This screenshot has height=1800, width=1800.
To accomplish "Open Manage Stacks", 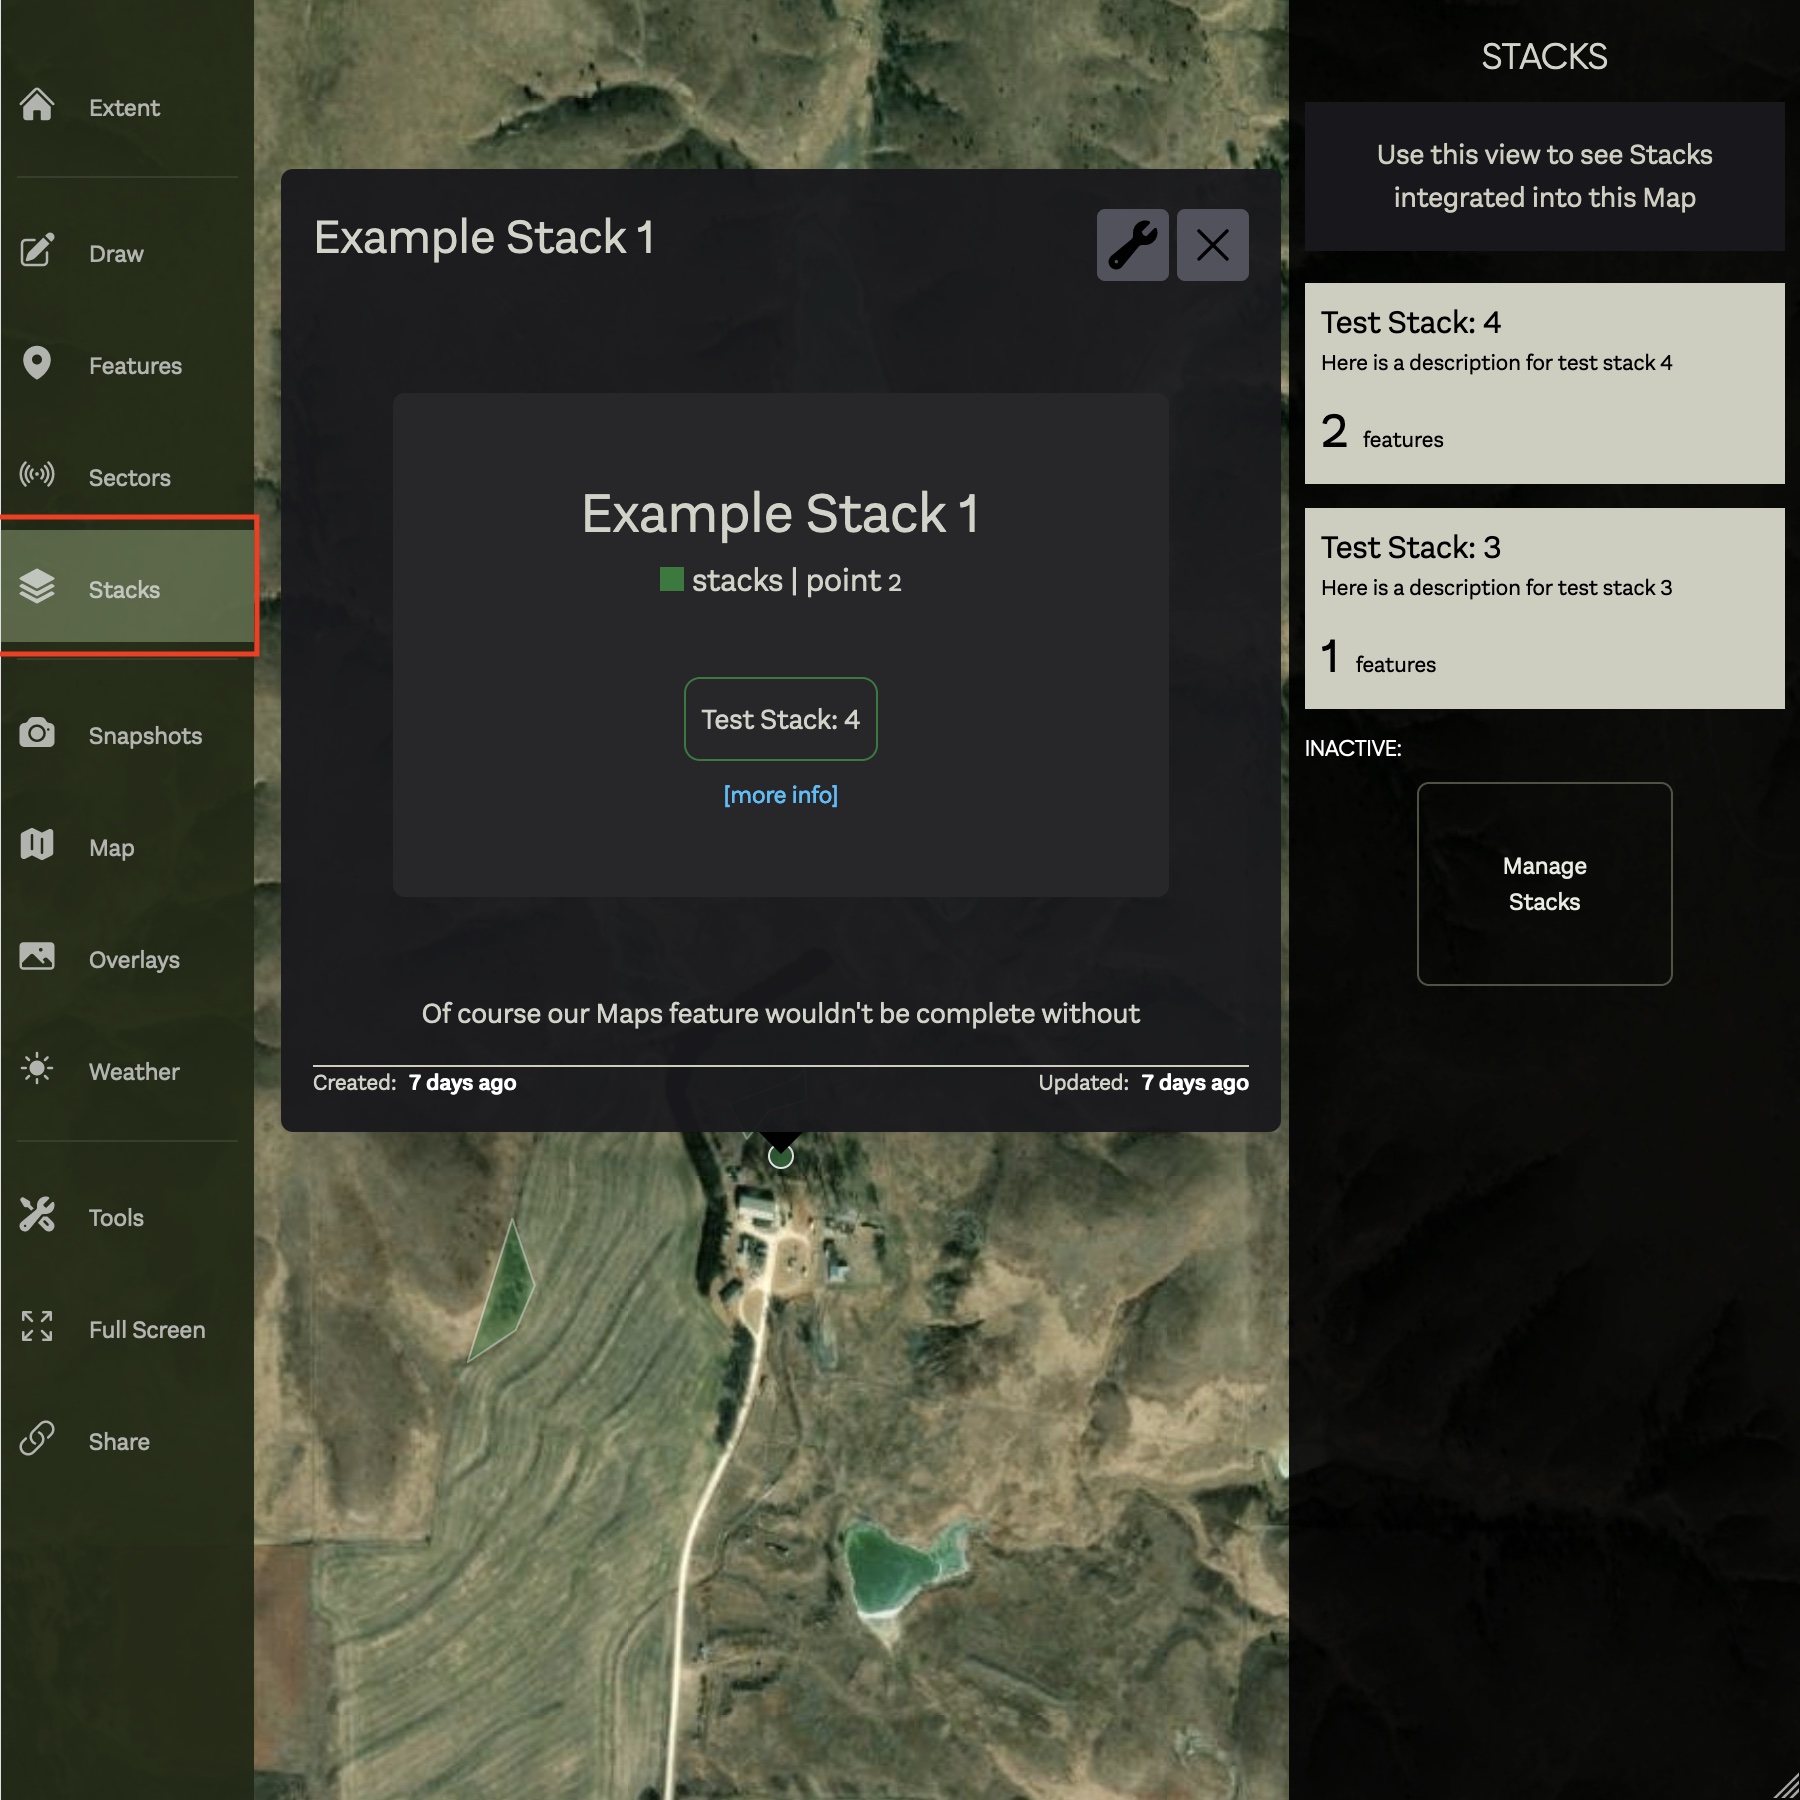I will (x=1544, y=884).
